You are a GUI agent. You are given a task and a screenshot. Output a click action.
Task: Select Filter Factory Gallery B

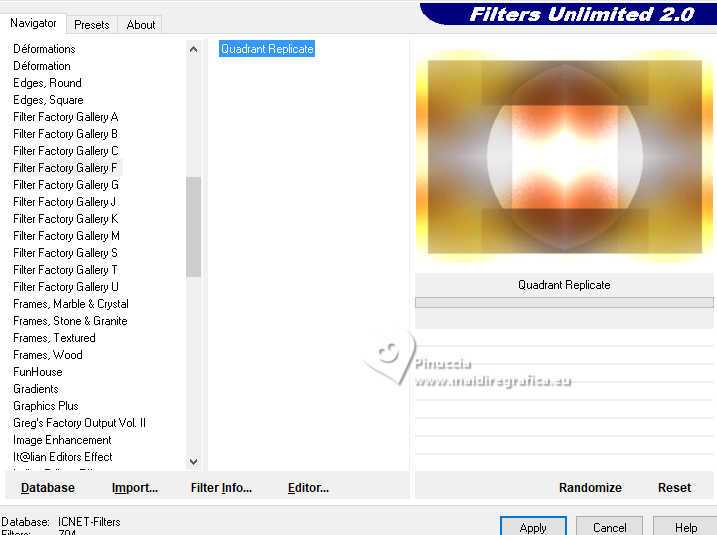pyautogui.click(x=65, y=134)
